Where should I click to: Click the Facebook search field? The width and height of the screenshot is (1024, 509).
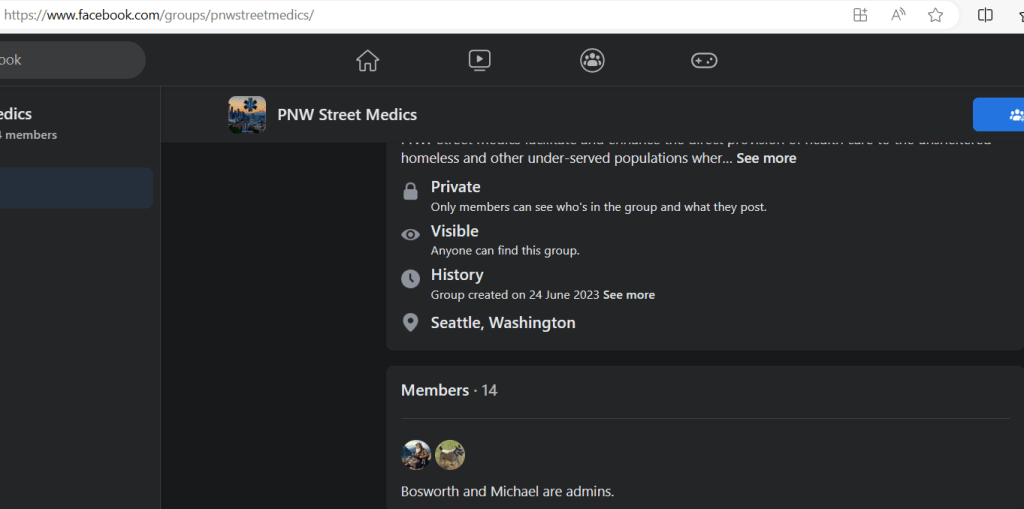point(70,60)
